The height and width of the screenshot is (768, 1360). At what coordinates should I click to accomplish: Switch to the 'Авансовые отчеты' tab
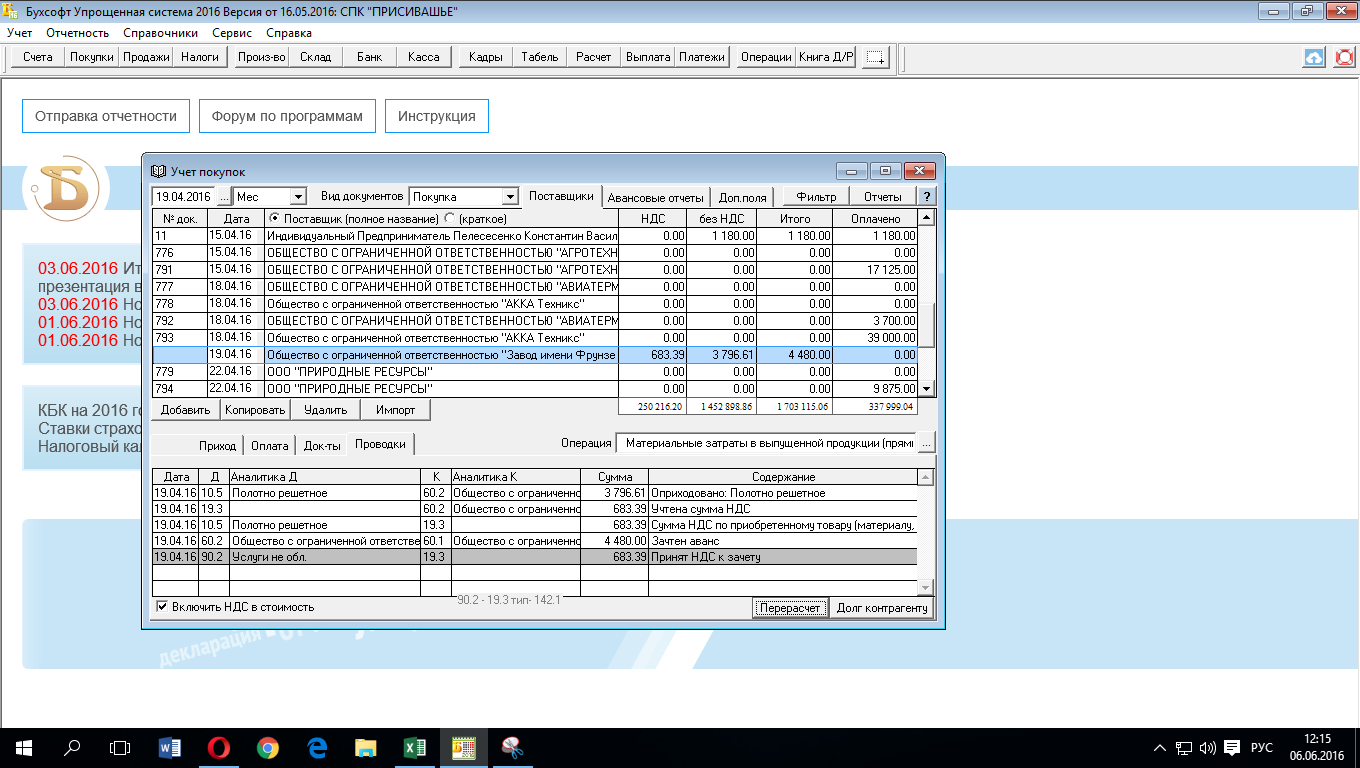pyautogui.click(x=656, y=197)
